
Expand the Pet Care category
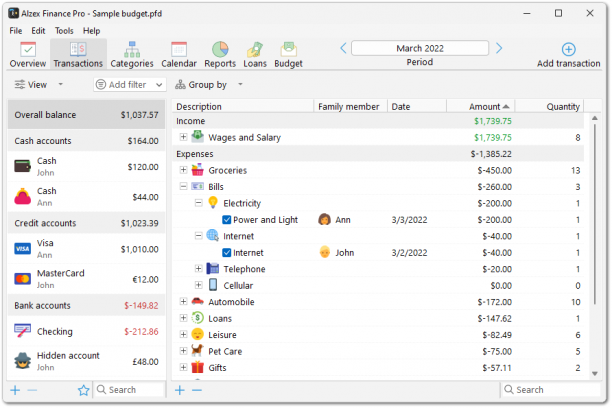click(x=183, y=351)
